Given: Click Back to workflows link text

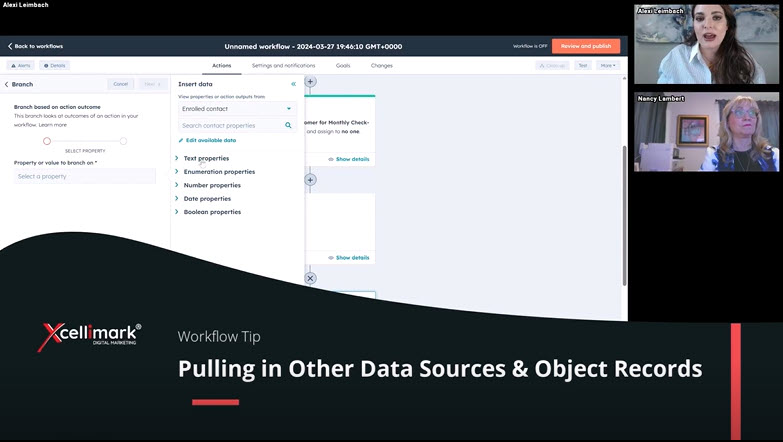Looking at the screenshot, I should [x=38, y=46].
